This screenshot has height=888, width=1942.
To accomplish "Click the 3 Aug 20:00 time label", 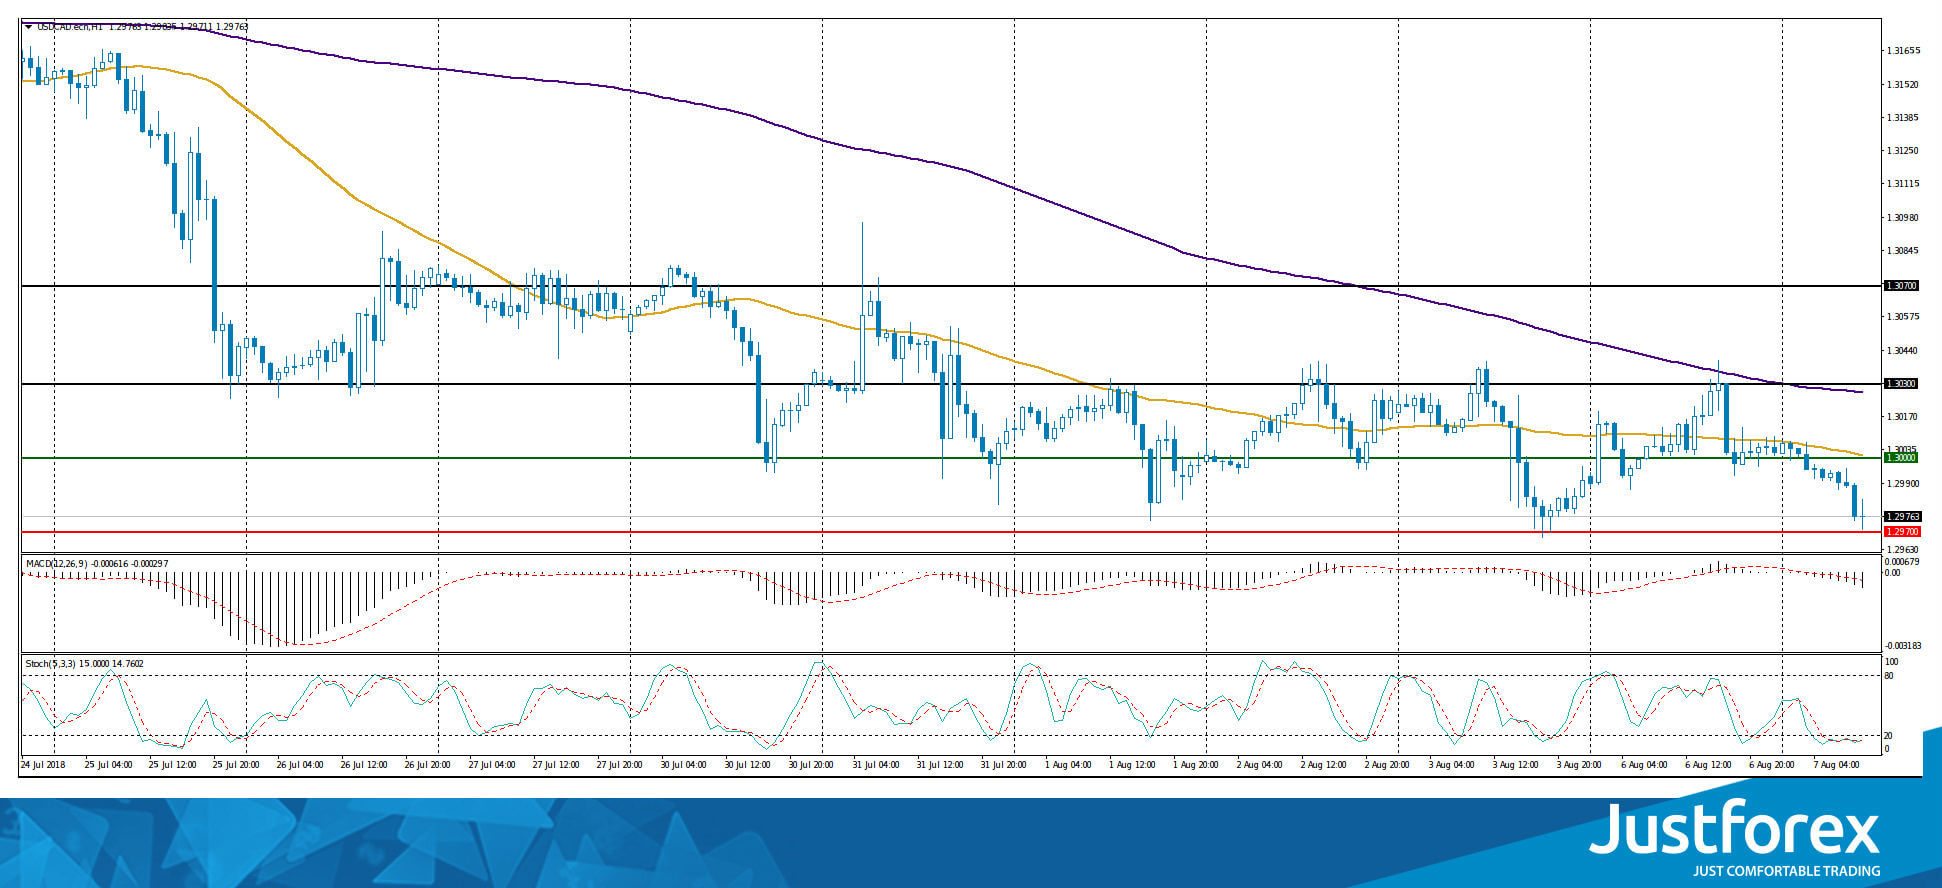I will 1580,765.
